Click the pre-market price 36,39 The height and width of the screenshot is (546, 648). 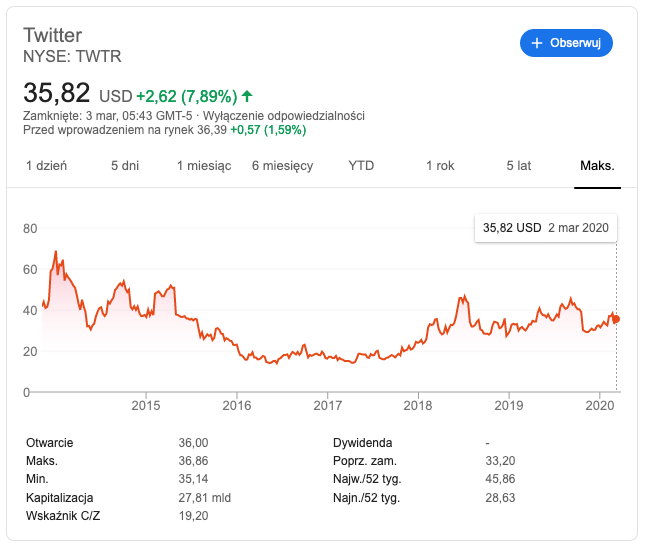212,130
